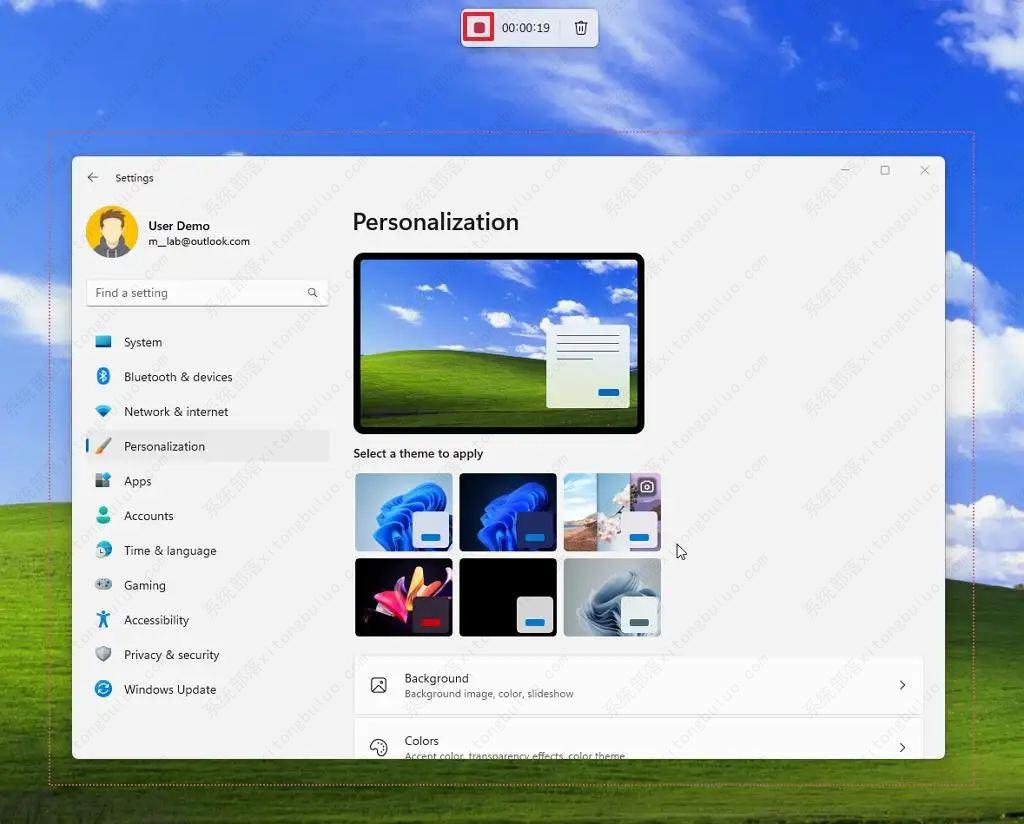
Task: Expand the Background settings chevron
Action: [901, 686]
